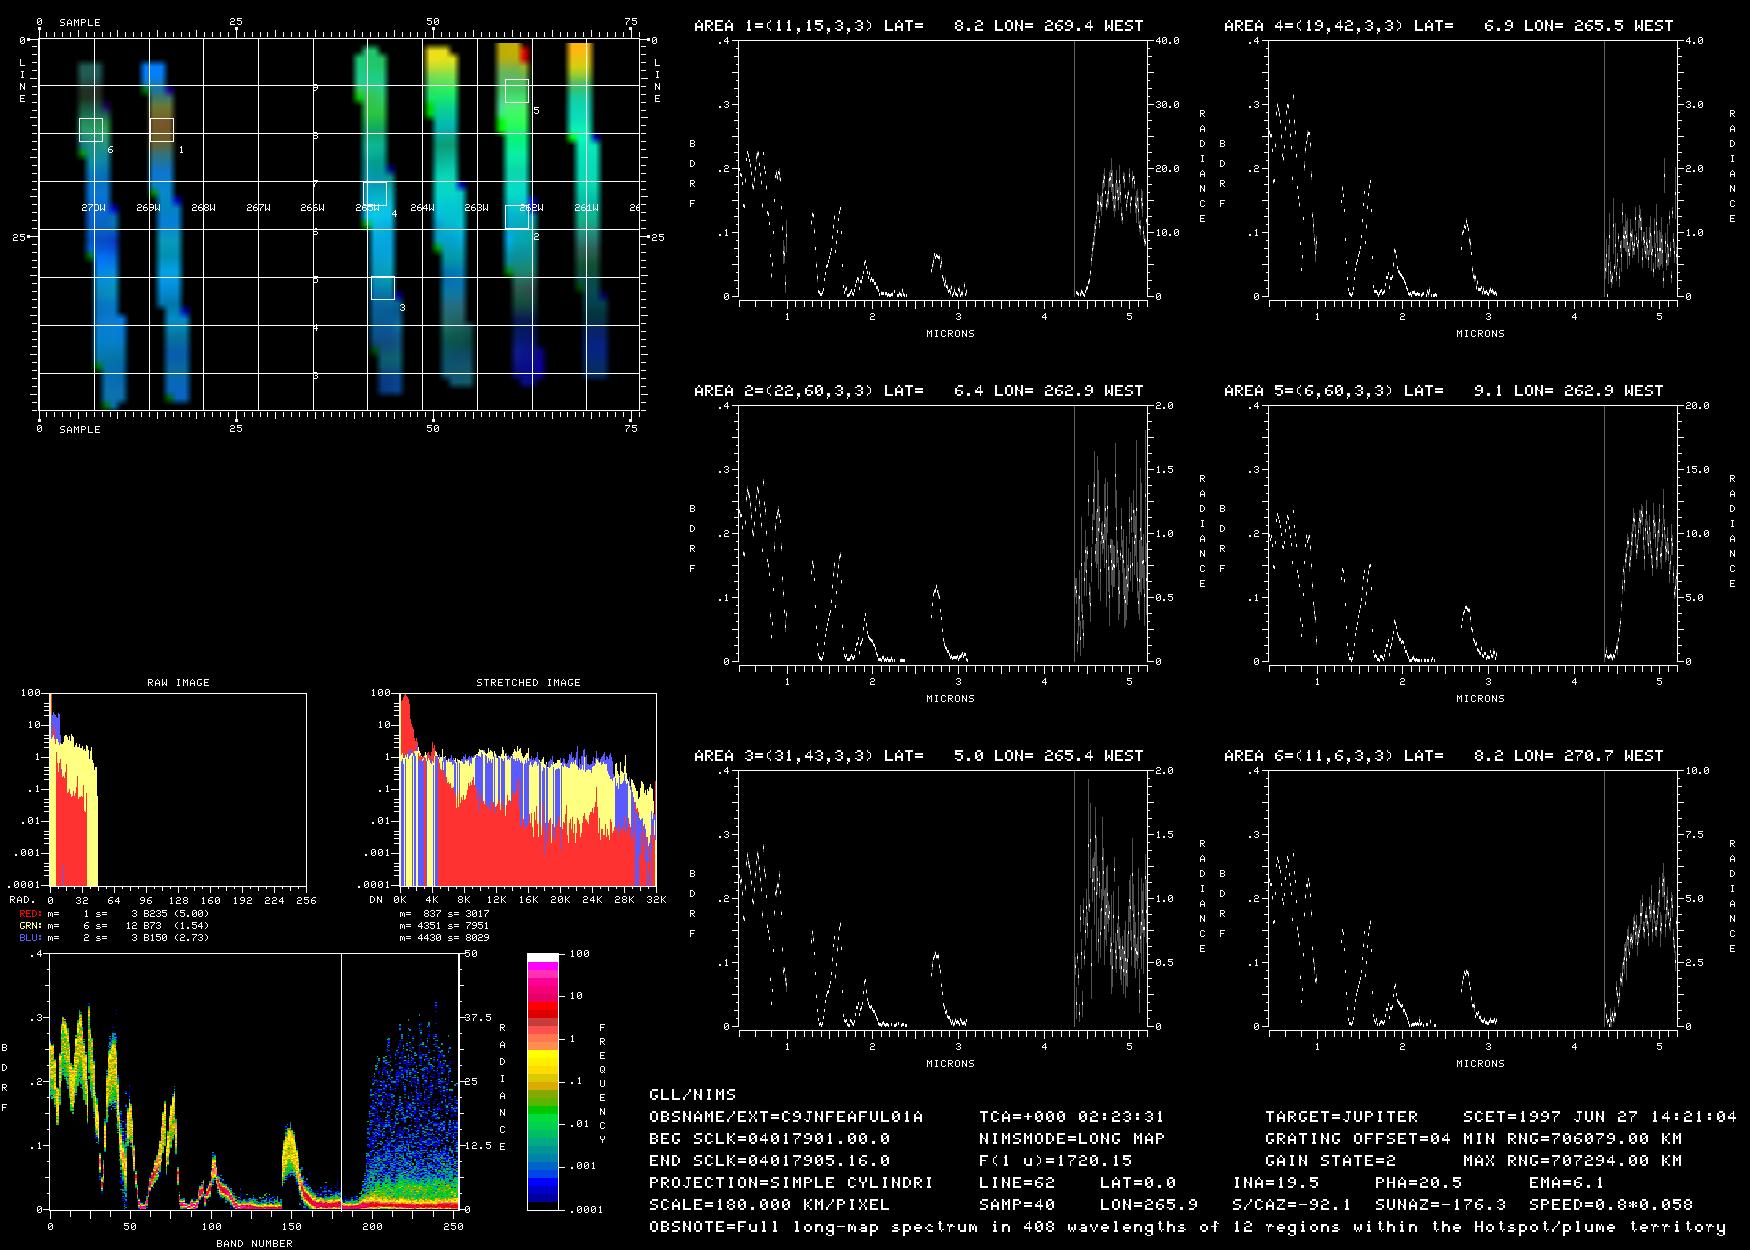Click the Area 3 box marker on the map

point(383,288)
